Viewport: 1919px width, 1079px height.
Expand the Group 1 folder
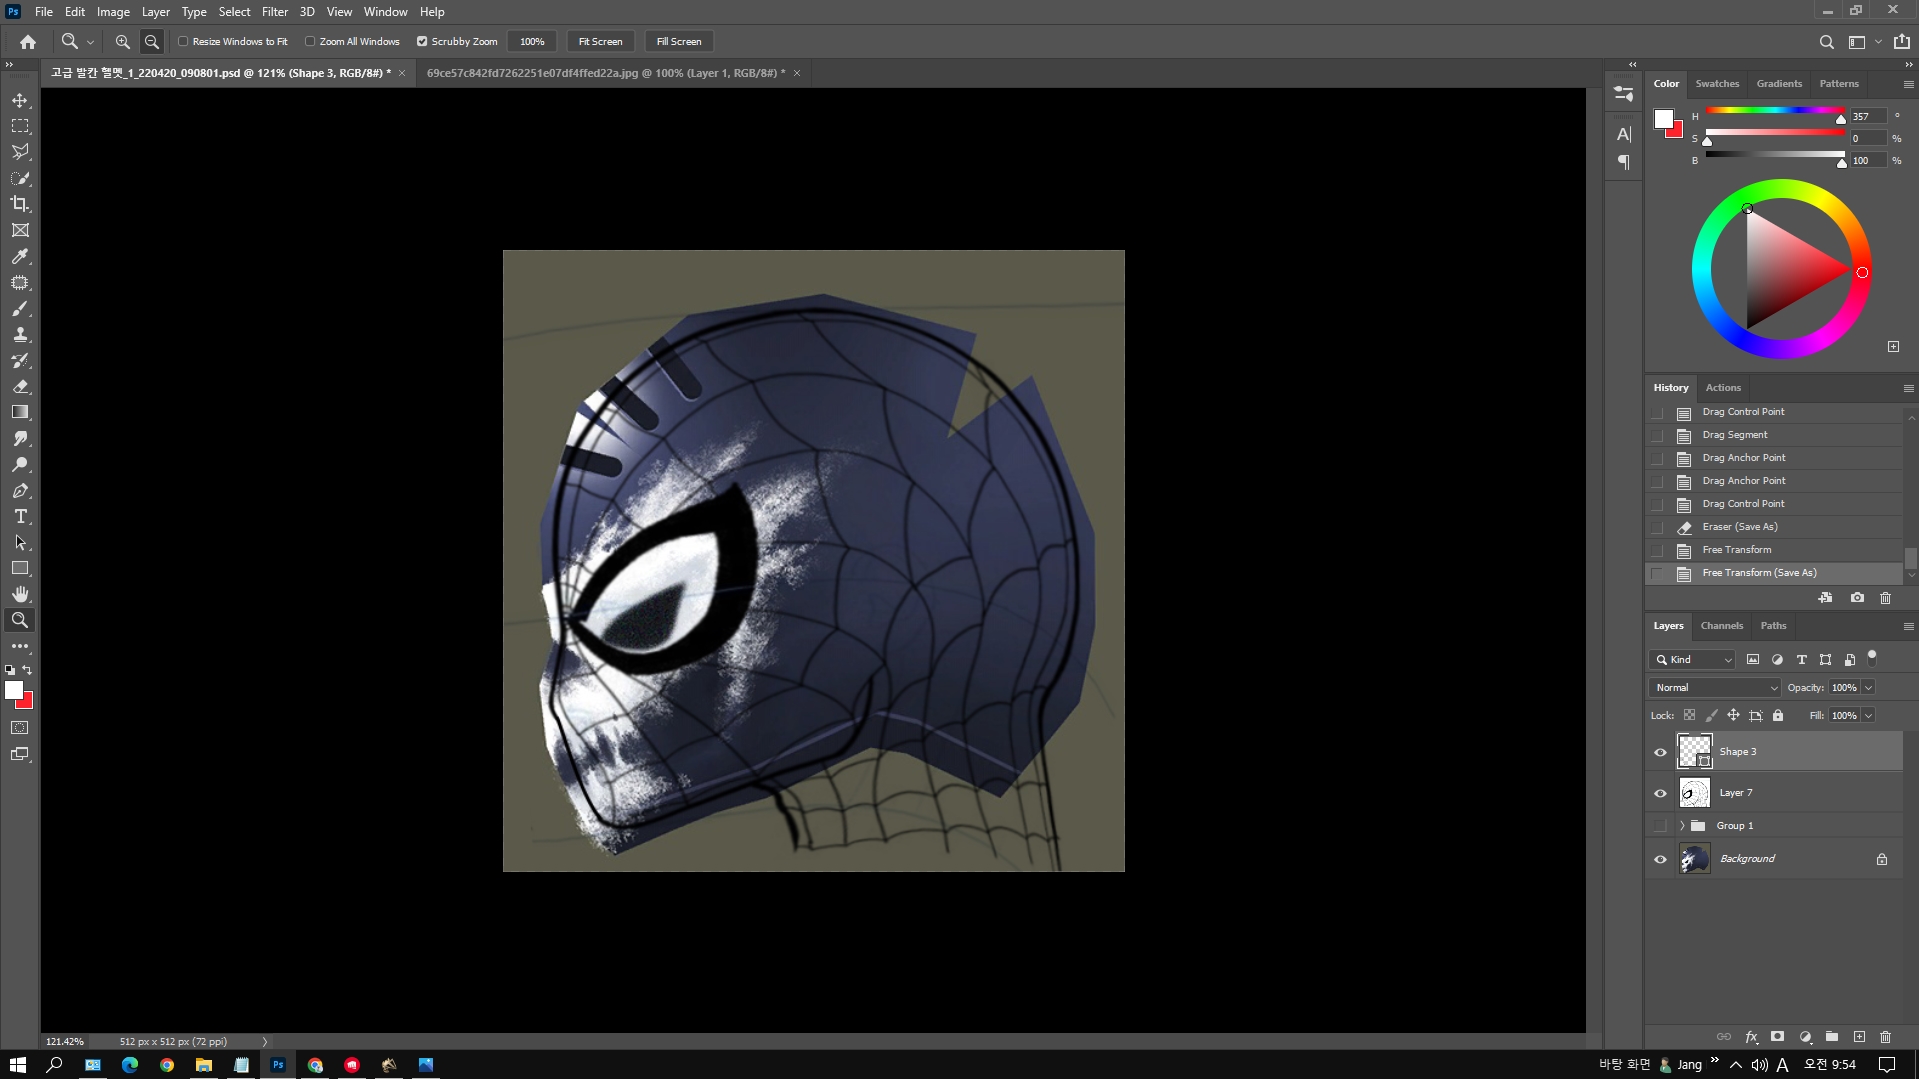tap(1682, 826)
